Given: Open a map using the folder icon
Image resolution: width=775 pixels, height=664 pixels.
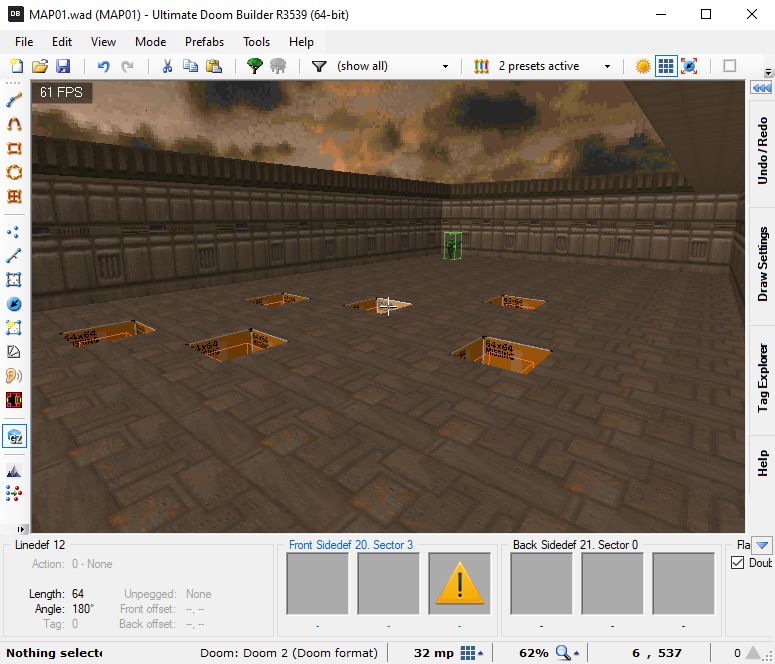Looking at the screenshot, I should coord(40,66).
